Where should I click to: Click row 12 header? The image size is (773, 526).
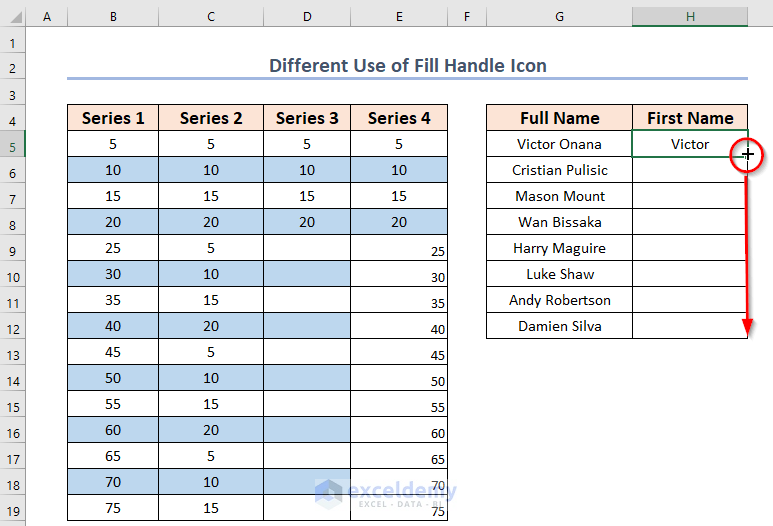point(13,326)
